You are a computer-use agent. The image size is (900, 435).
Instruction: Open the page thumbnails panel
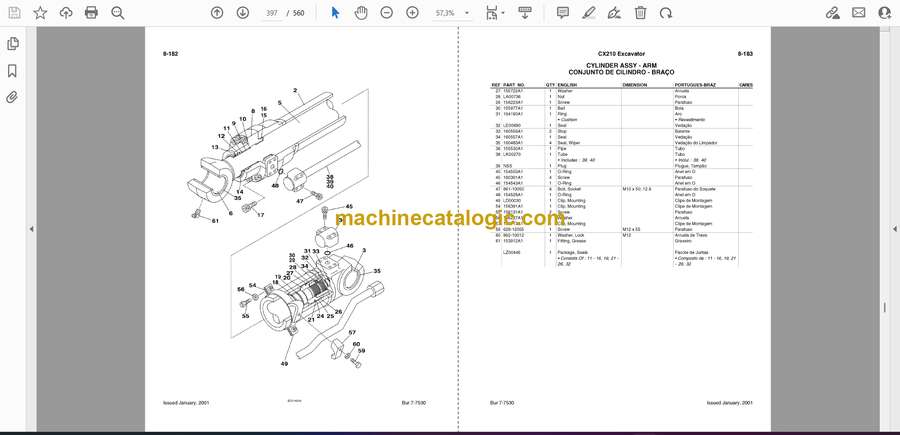point(12,44)
